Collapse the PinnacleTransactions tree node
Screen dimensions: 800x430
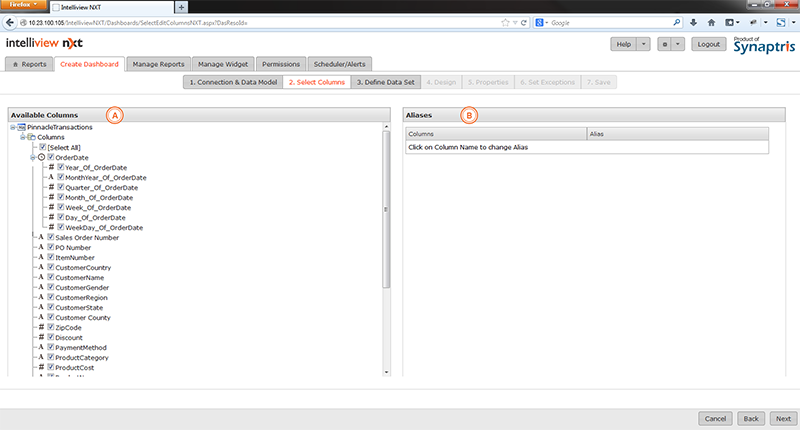(11, 127)
